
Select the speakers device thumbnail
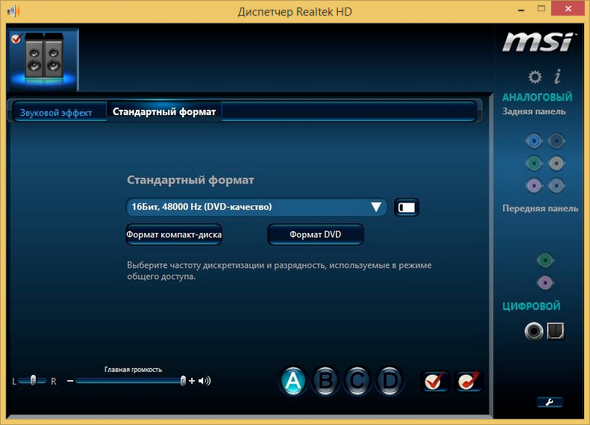click(x=43, y=60)
